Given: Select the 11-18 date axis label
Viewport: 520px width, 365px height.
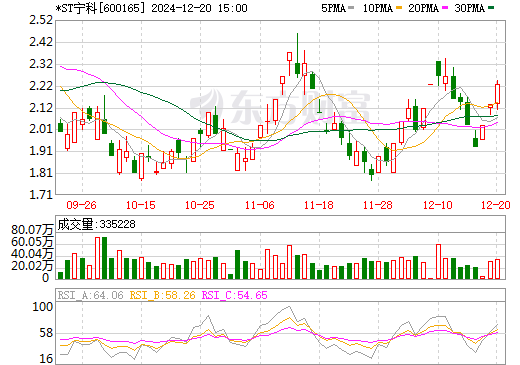Looking at the screenshot, I should [319, 205].
